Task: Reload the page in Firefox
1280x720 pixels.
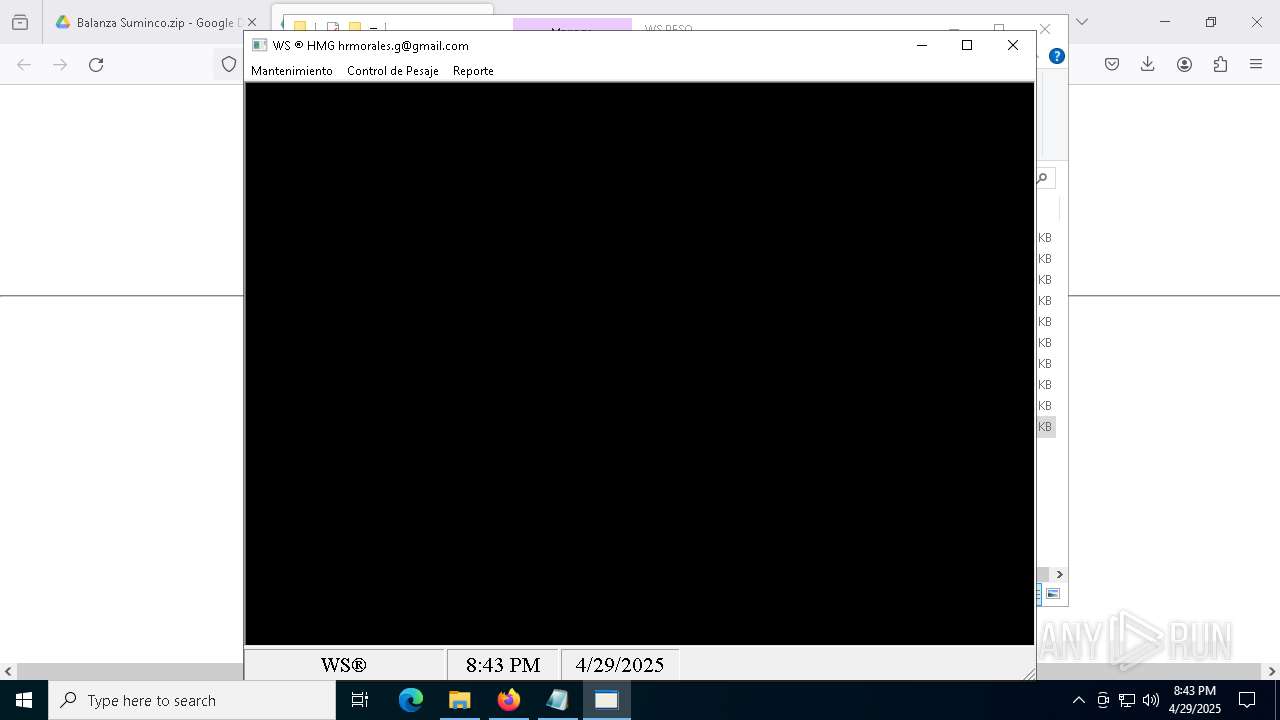Action: coord(96,64)
